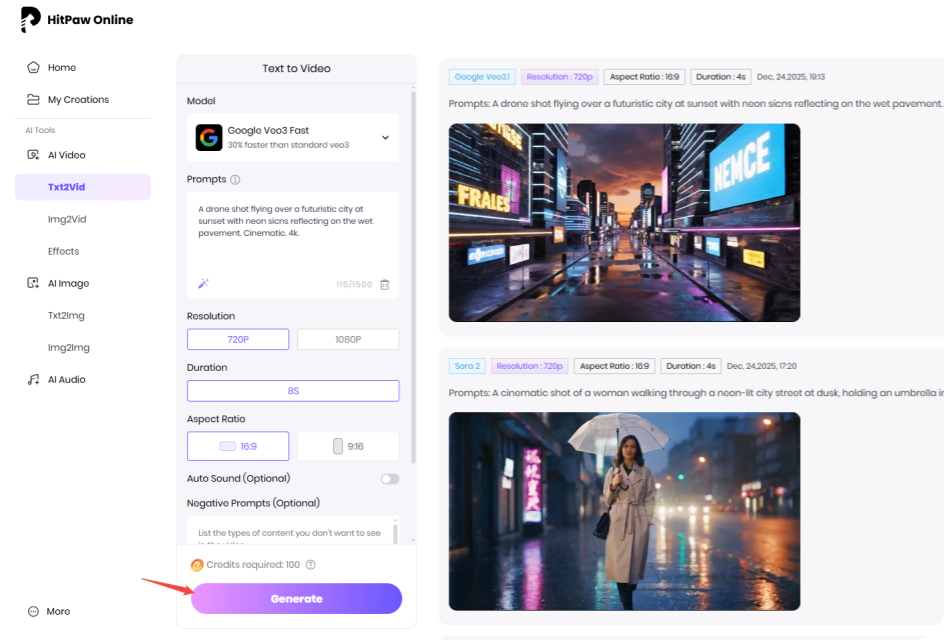Image resolution: width=944 pixels, height=640 pixels.
Task: Click the Prompts info icon
Action: tap(234, 179)
